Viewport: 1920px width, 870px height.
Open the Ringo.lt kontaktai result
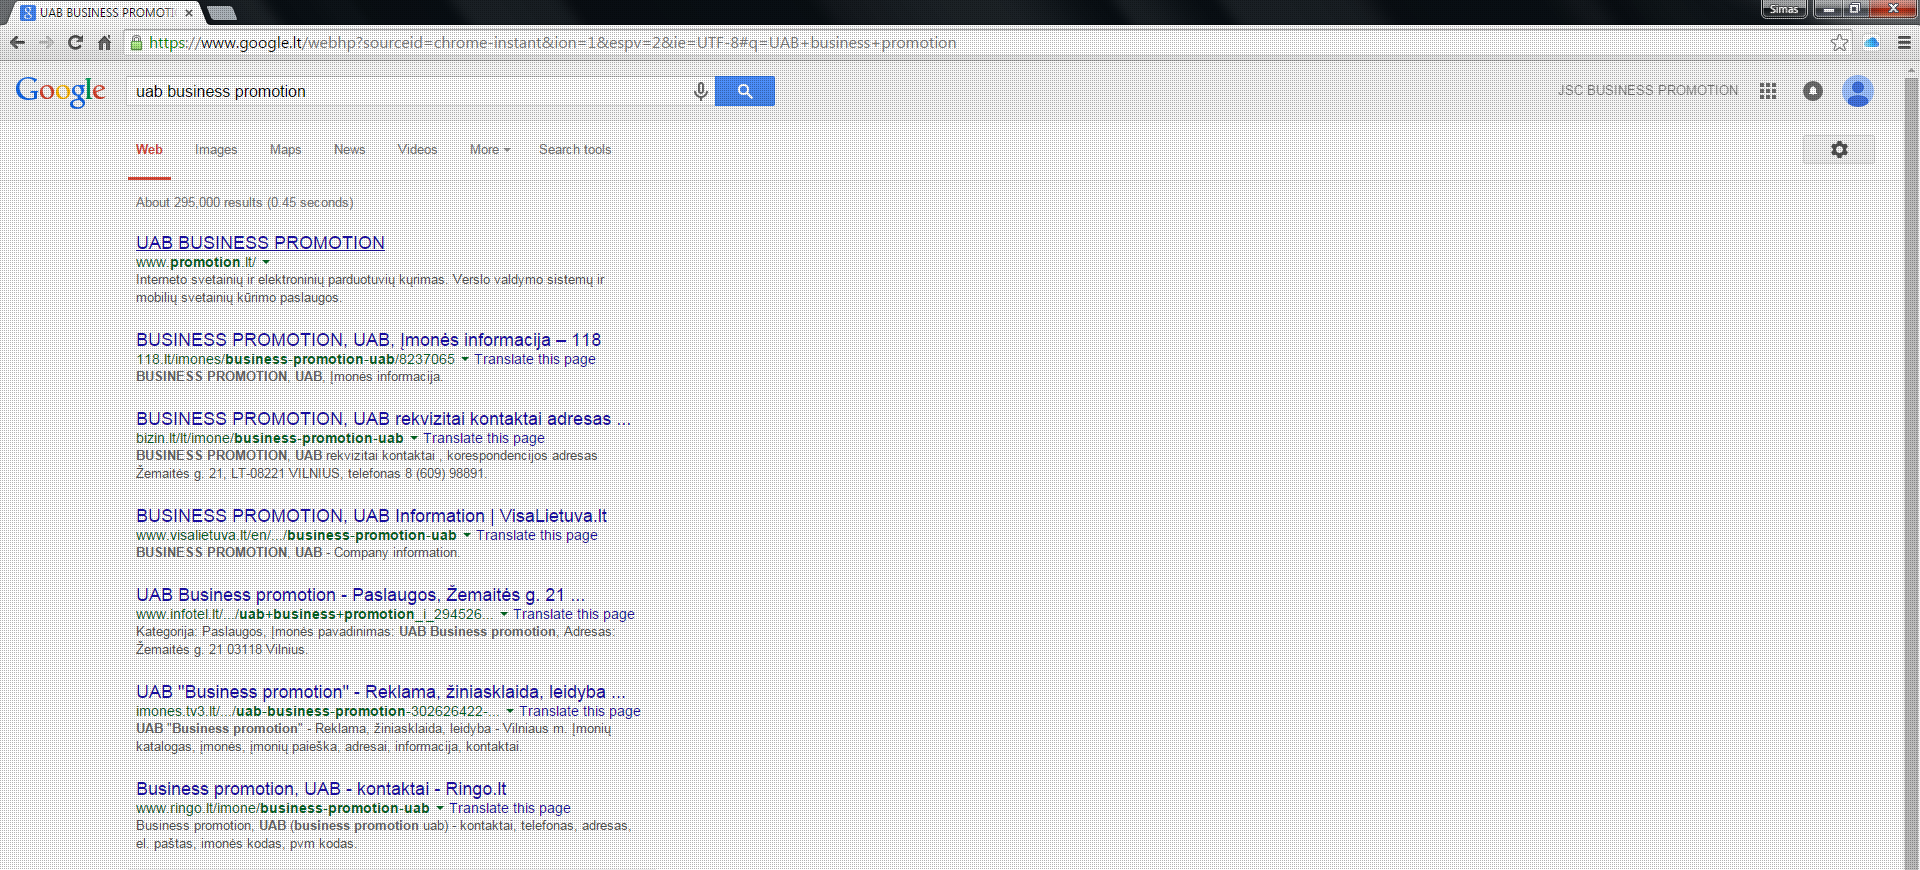(x=321, y=788)
